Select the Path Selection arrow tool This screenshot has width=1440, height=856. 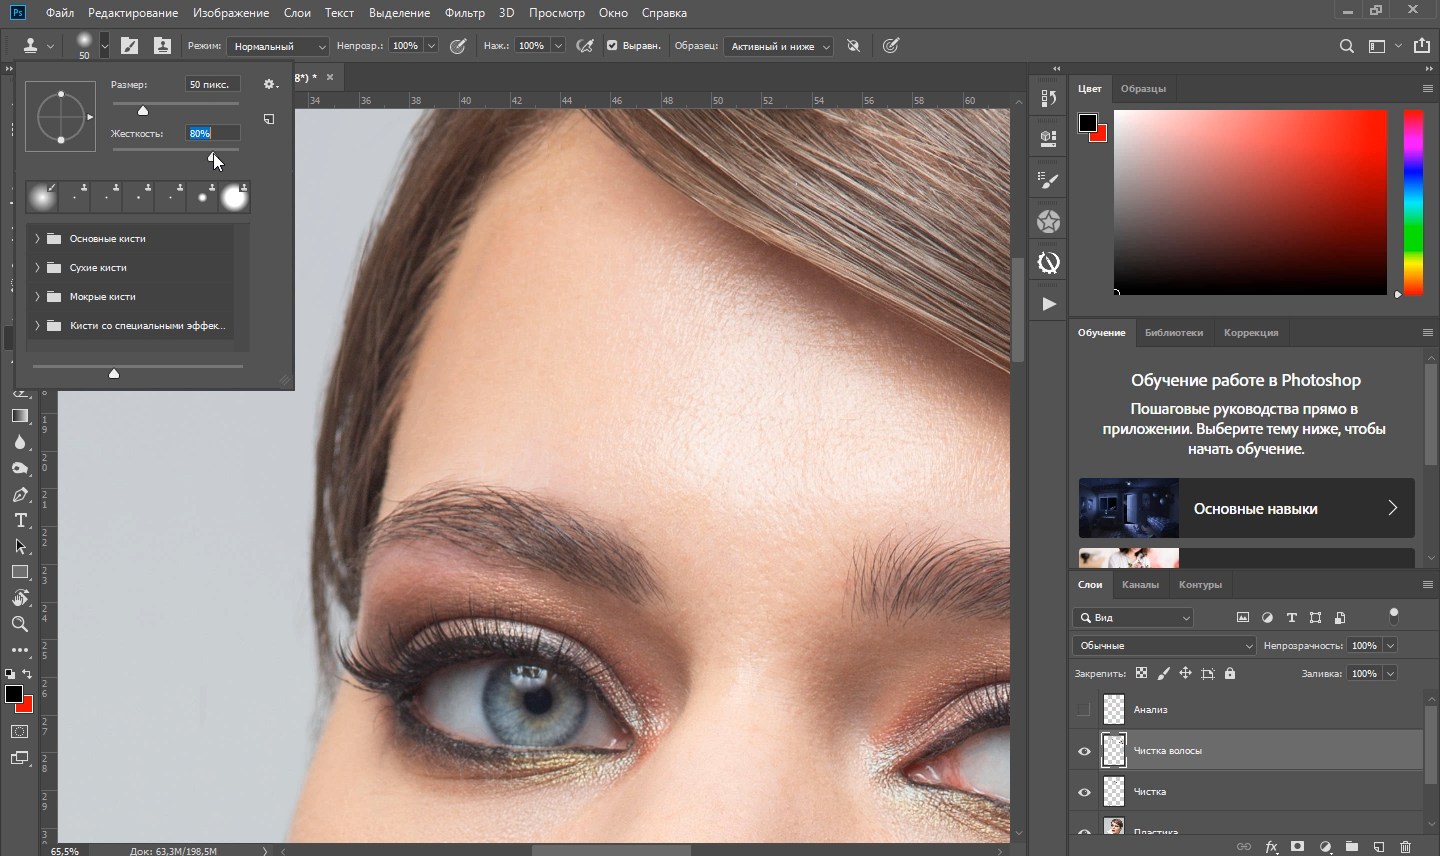click(20, 547)
